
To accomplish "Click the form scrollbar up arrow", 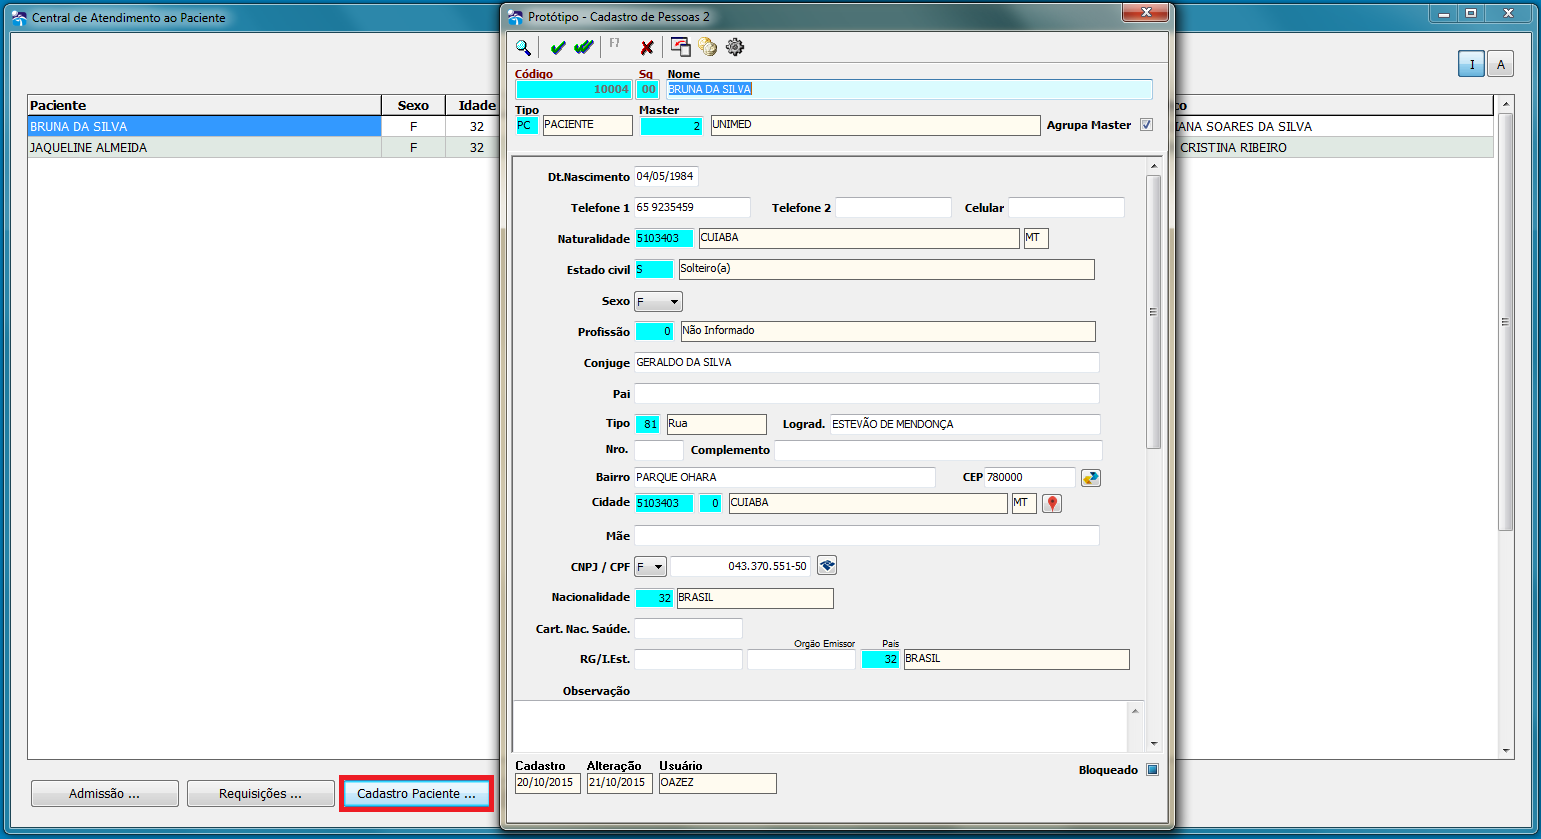I will tap(1153, 166).
